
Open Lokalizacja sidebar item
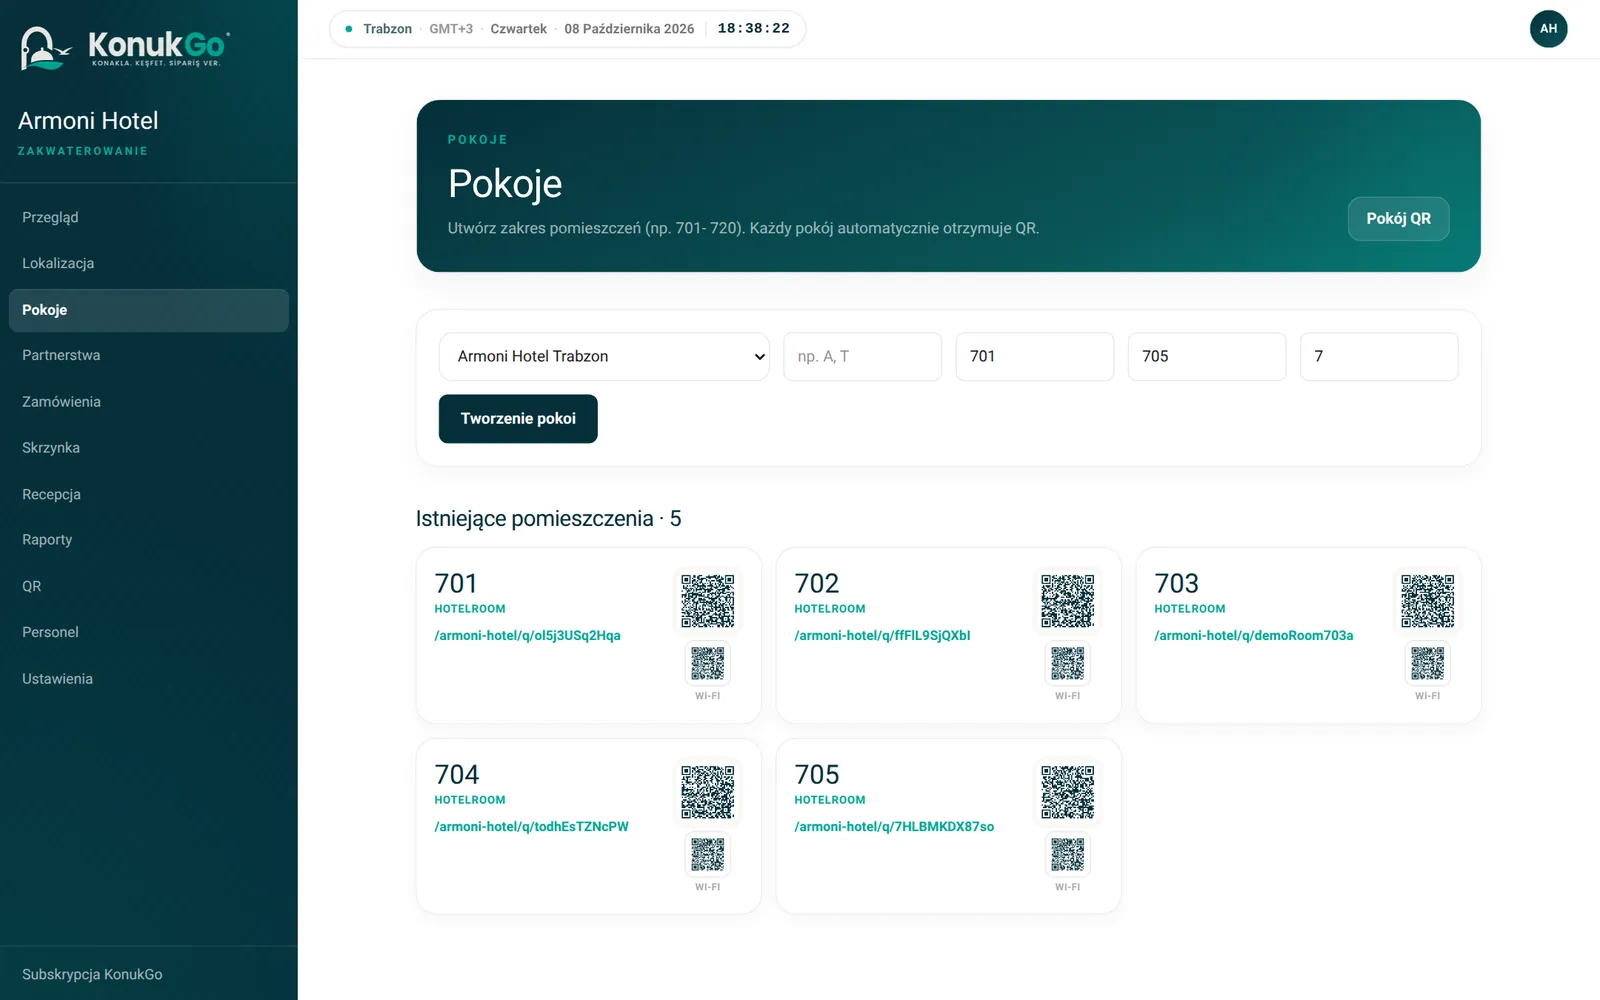point(149,263)
